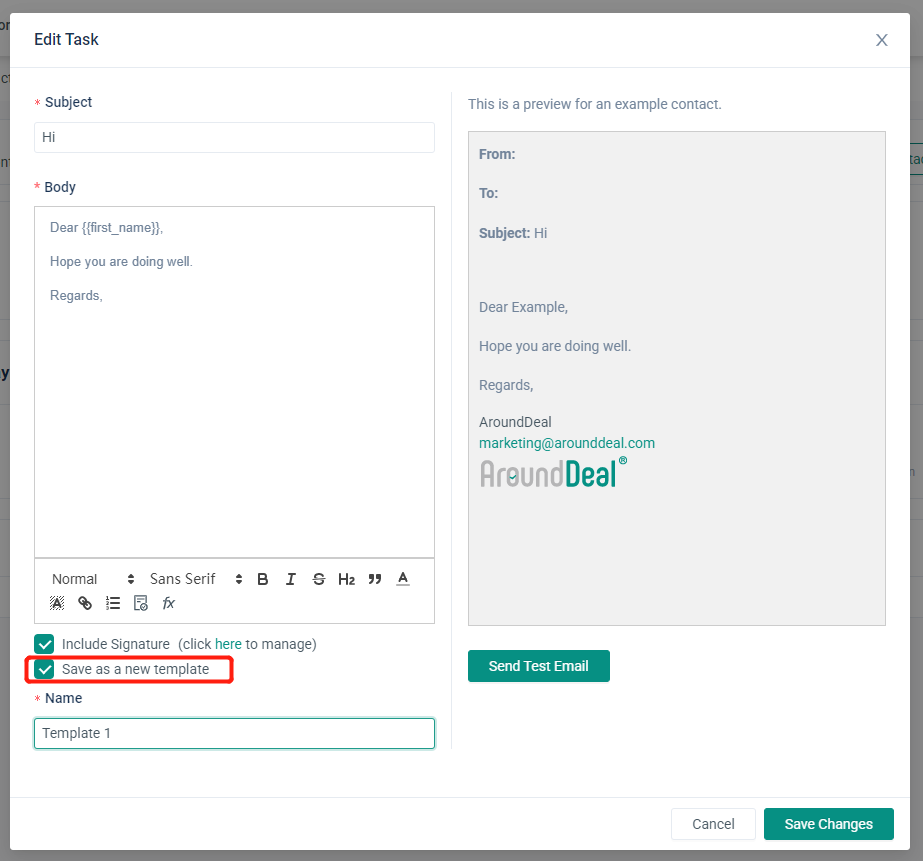The image size is (923, 861).
Task: Insert a blockquote using the quote icon
Action: tap(375, 579)
